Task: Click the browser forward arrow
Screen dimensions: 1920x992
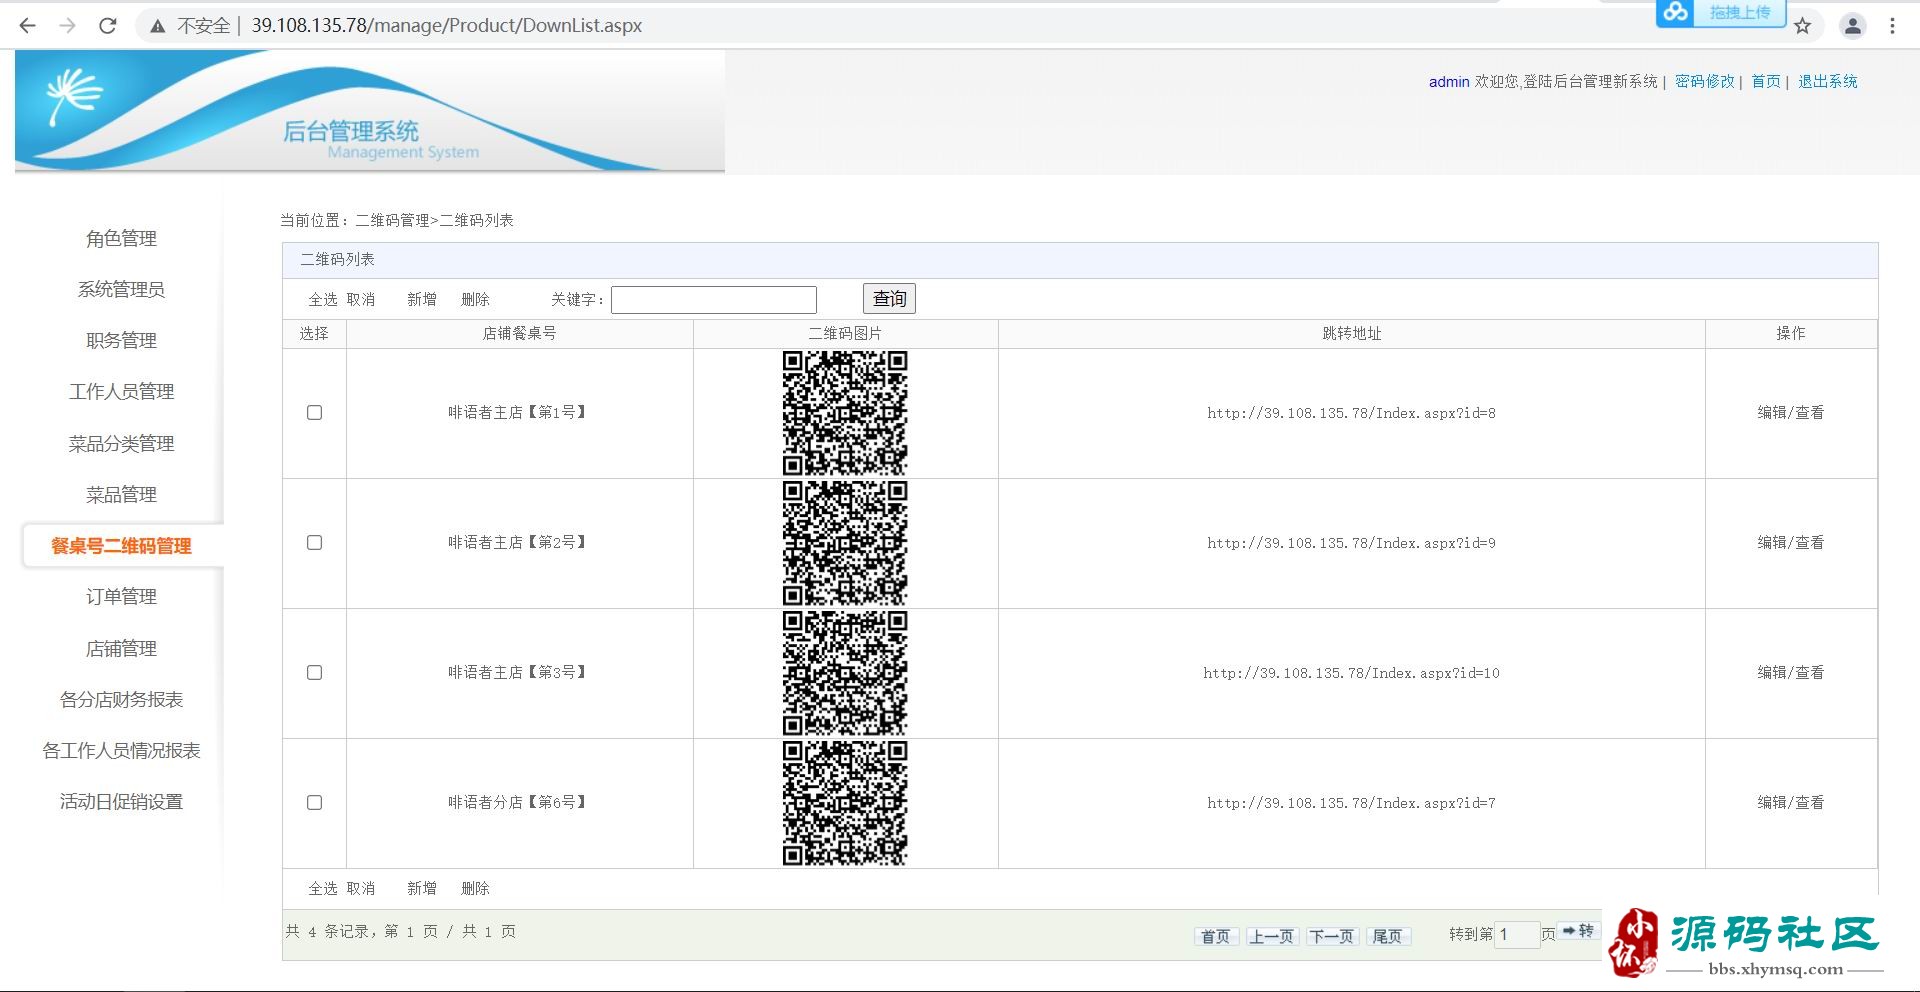Action: point(68,26)
